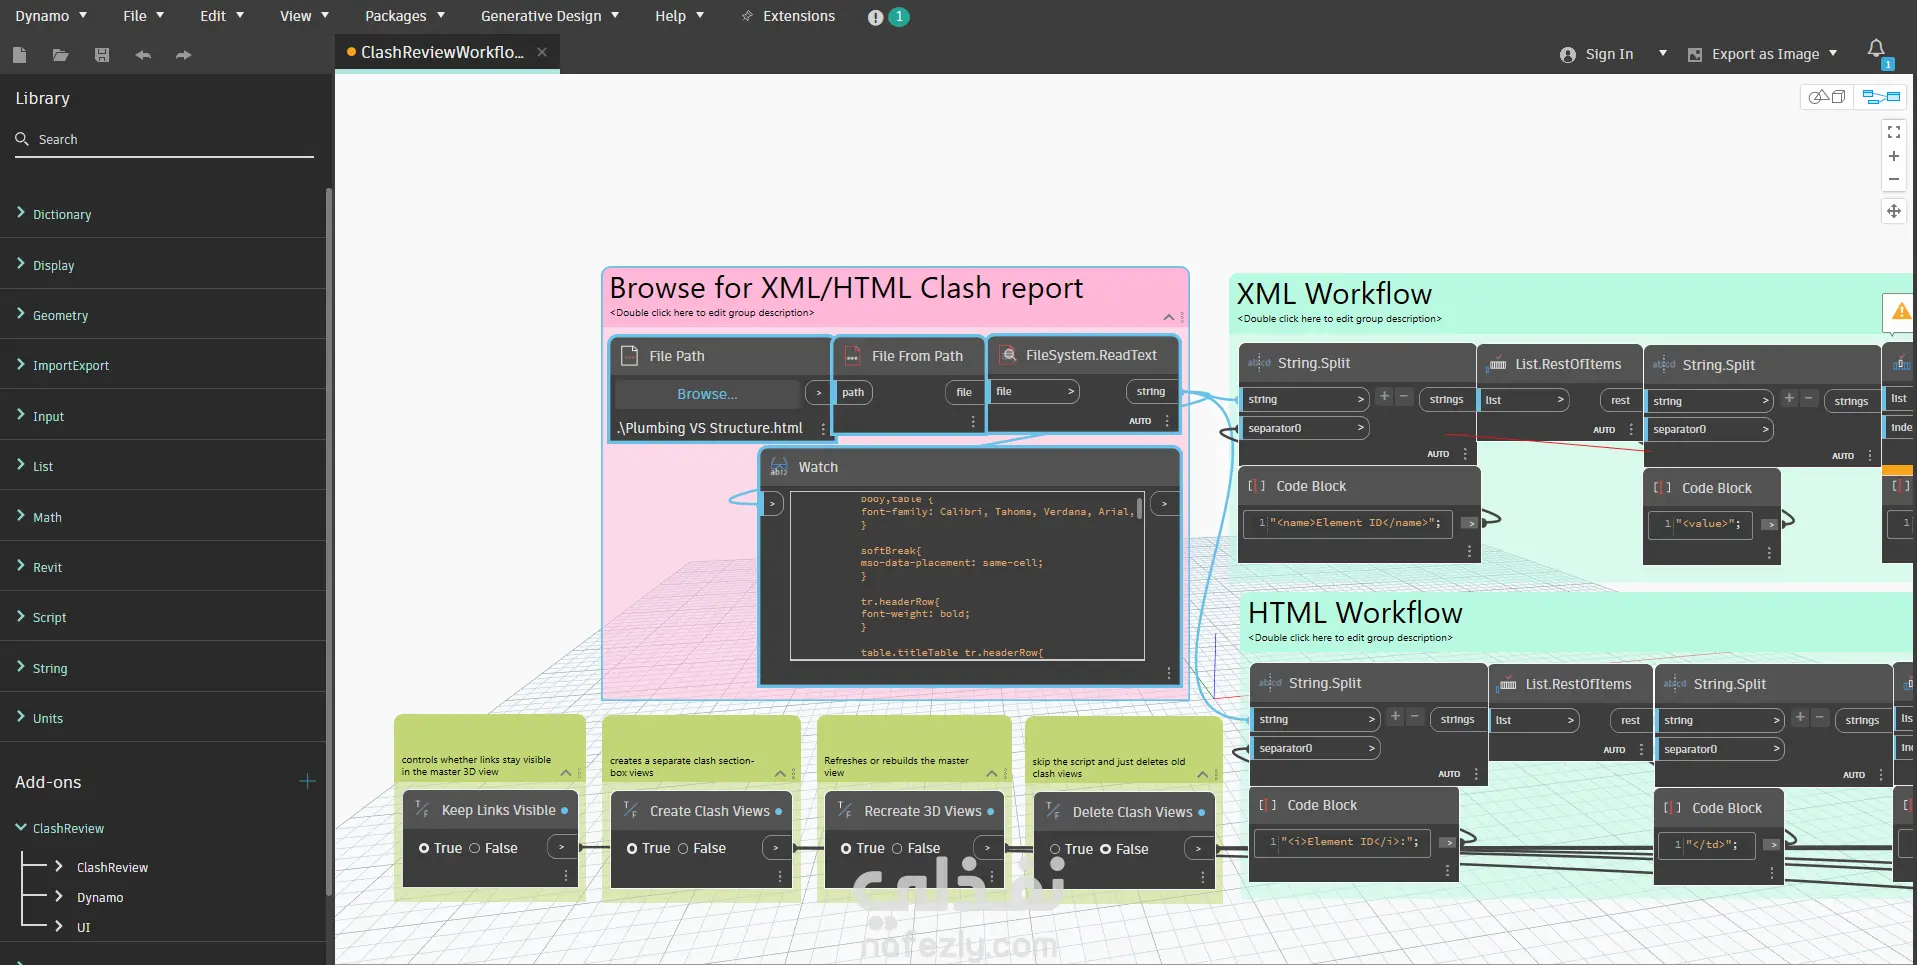This screenshot has height=965, width=1917.
Task: Click the Redo arrow icon
Action: coord(183,55)
